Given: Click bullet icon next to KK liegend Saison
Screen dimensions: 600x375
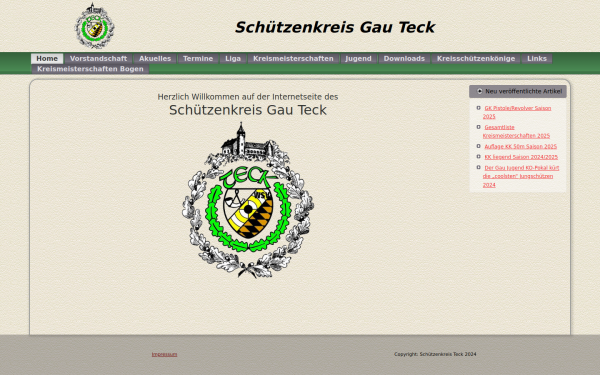Looking at the screenshot, I should 478,157.
